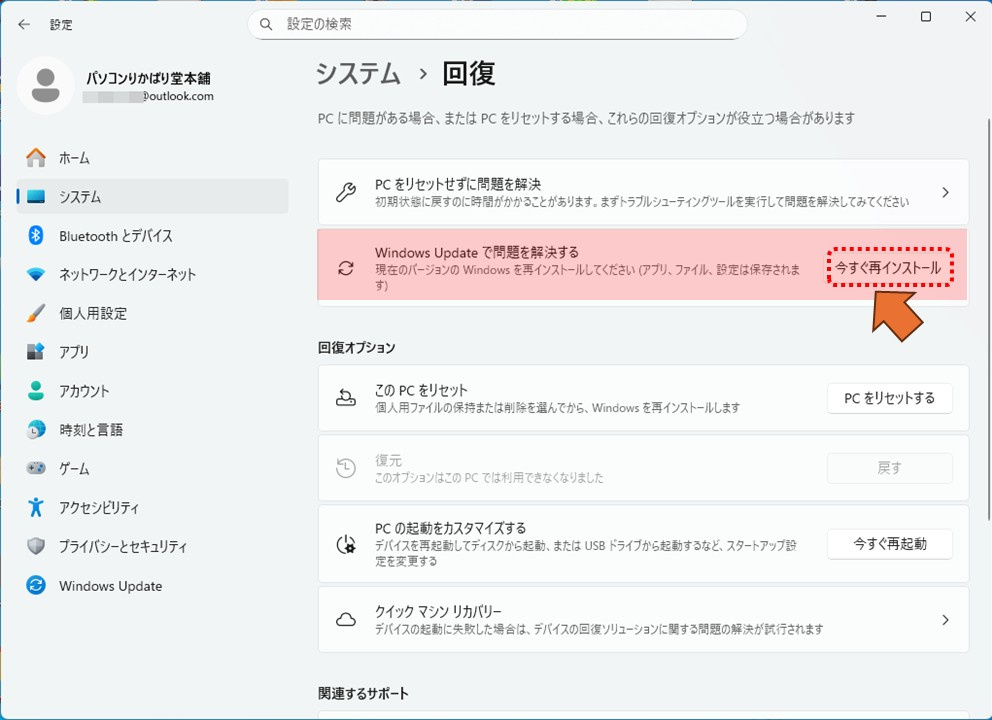Click the PC をリセットする button
Screen dimensions: 992x720
pos(889,398)
